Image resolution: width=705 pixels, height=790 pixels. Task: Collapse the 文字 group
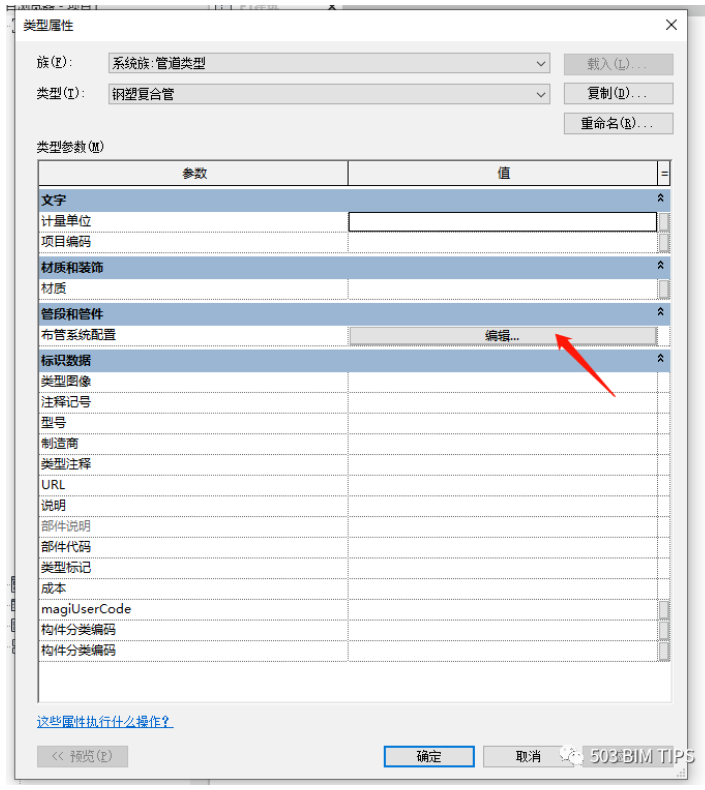[x=660, y=198]
